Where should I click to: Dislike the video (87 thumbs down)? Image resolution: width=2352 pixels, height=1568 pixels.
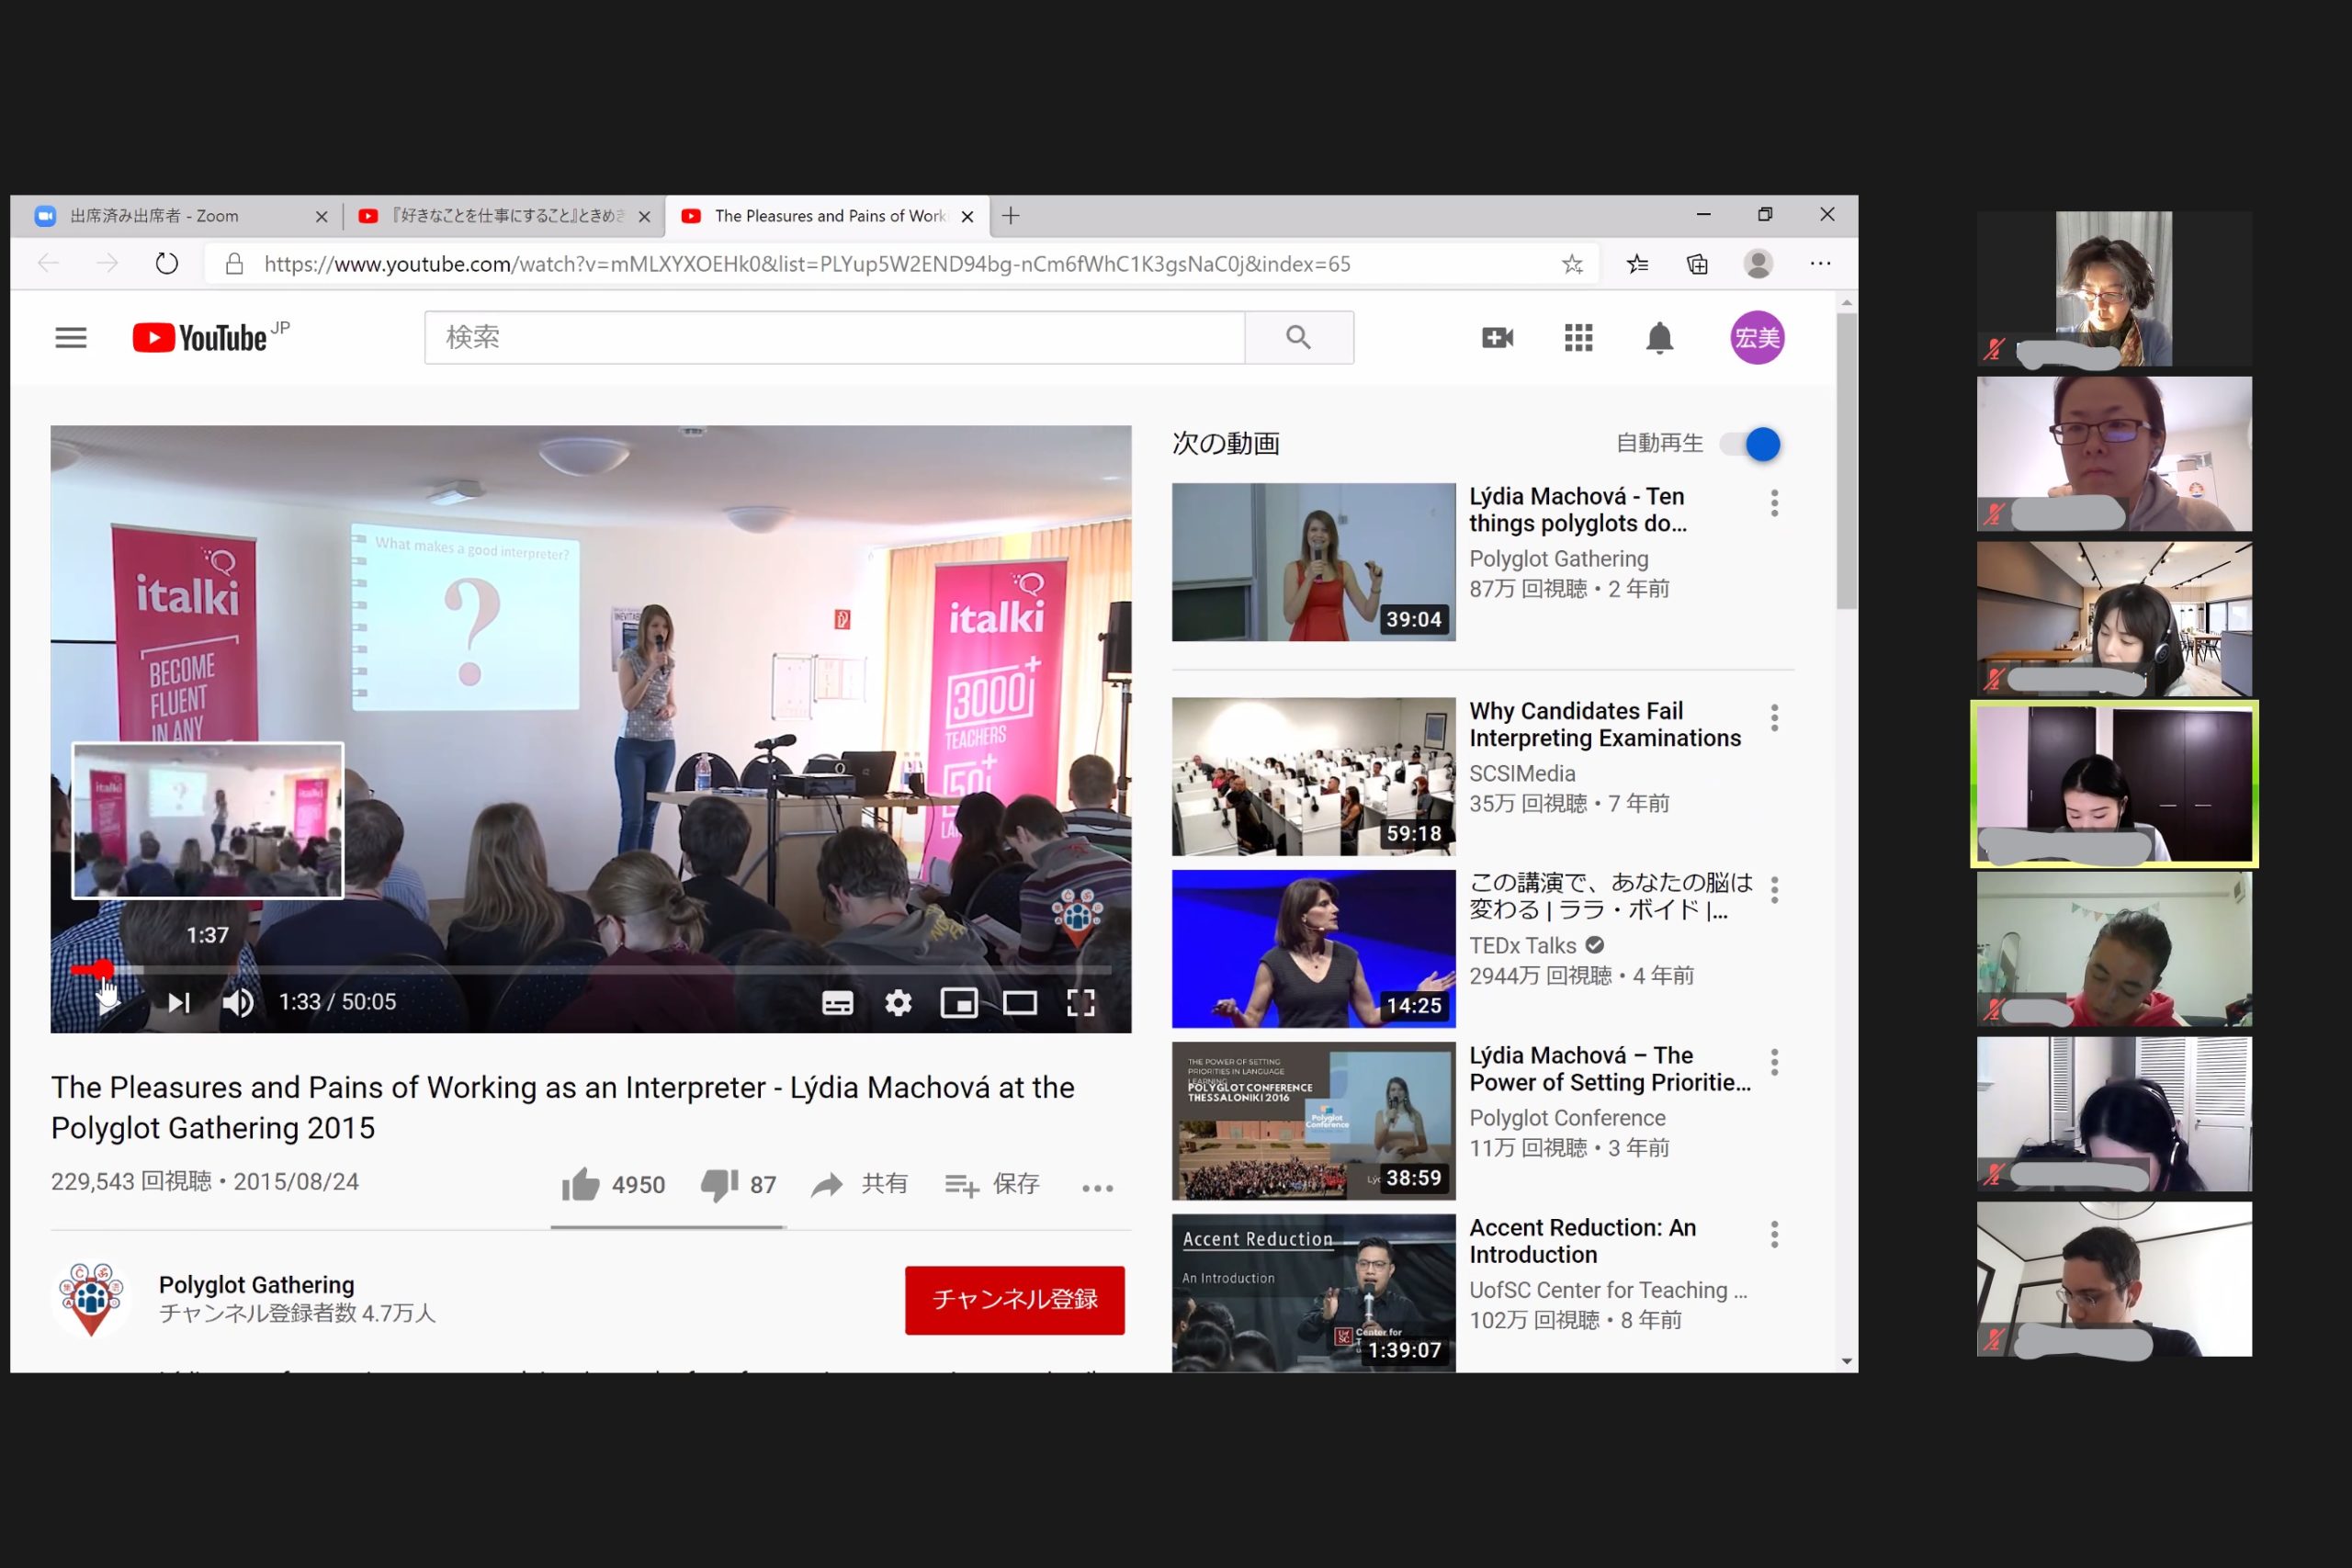coord(738,1185)
